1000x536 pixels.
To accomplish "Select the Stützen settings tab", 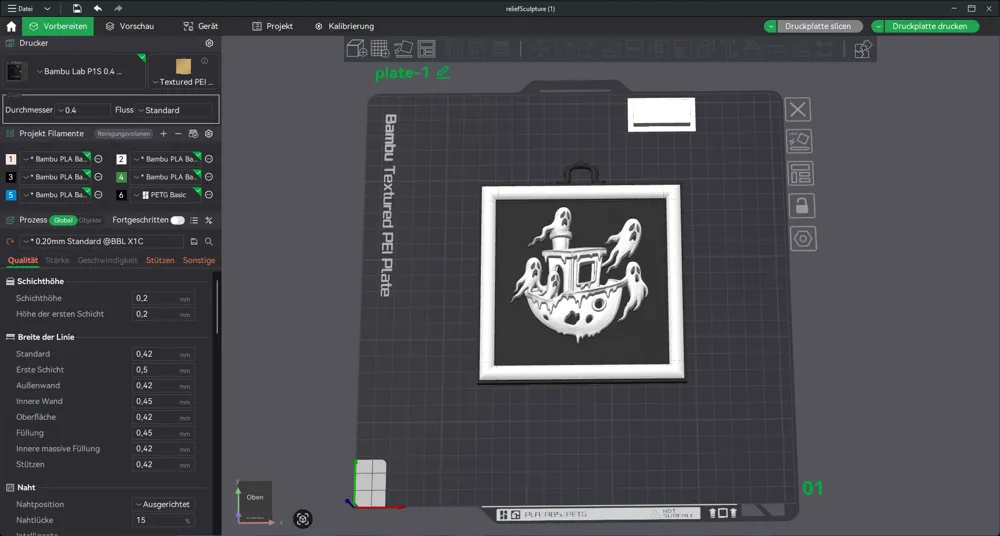I will pyautogui.click(x=160, y=260).
